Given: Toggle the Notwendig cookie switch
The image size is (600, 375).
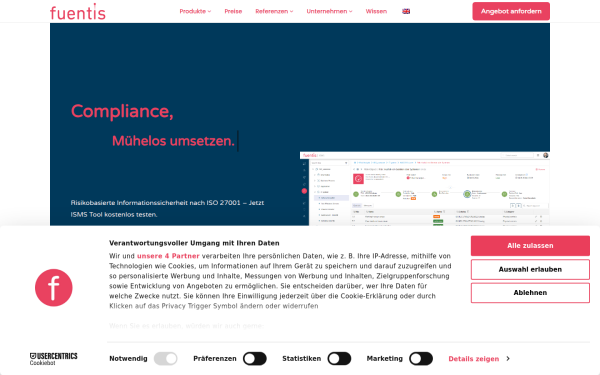Looking at the screenshot, I should coord(166,359).
